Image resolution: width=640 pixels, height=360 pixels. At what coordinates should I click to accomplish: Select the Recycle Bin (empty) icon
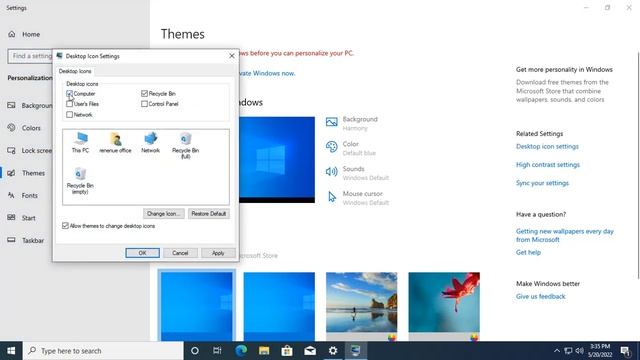point(80,180)
